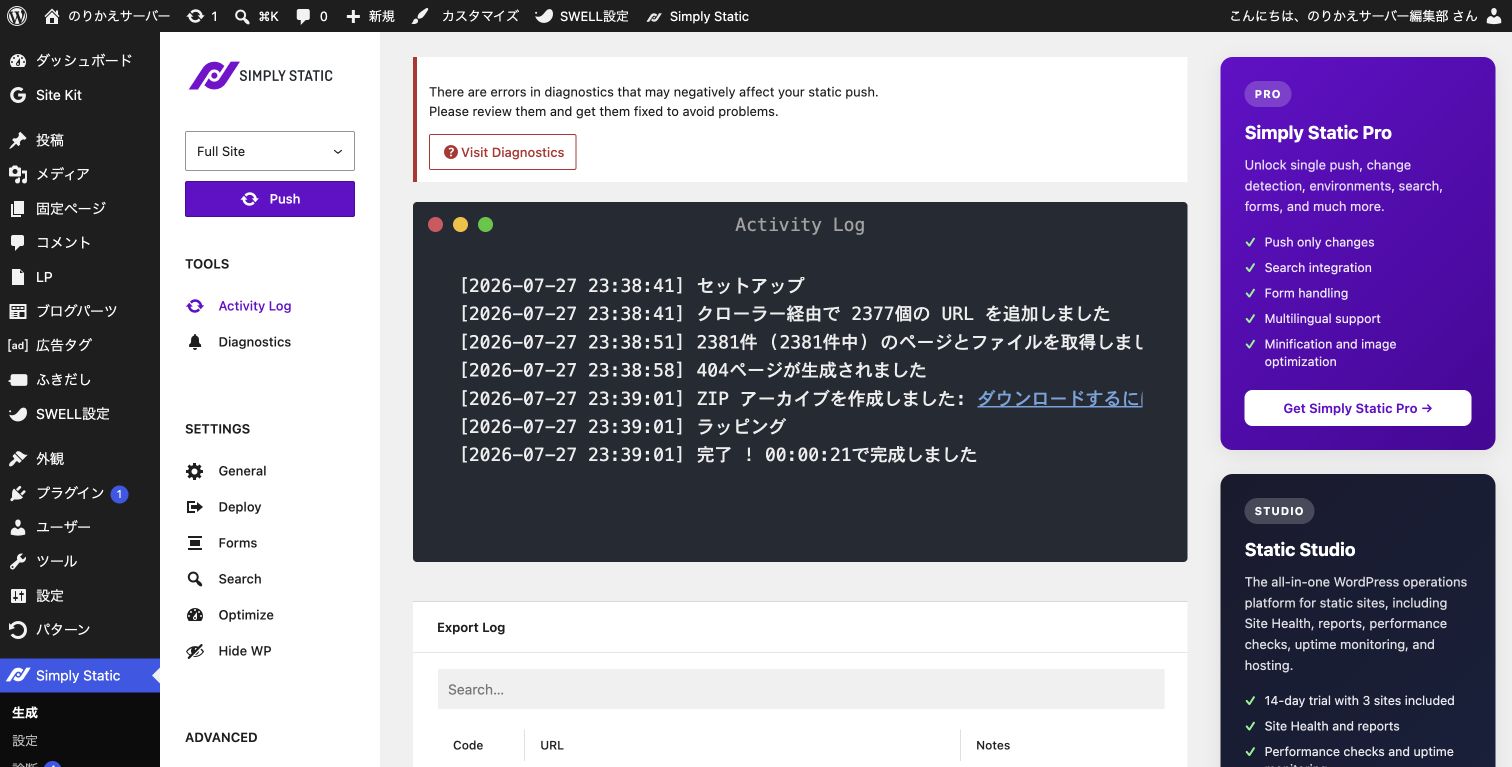The height and width of the screenshot is (767, 1512).
Task: Open ツール wrench icon
Action: [18, 561]
